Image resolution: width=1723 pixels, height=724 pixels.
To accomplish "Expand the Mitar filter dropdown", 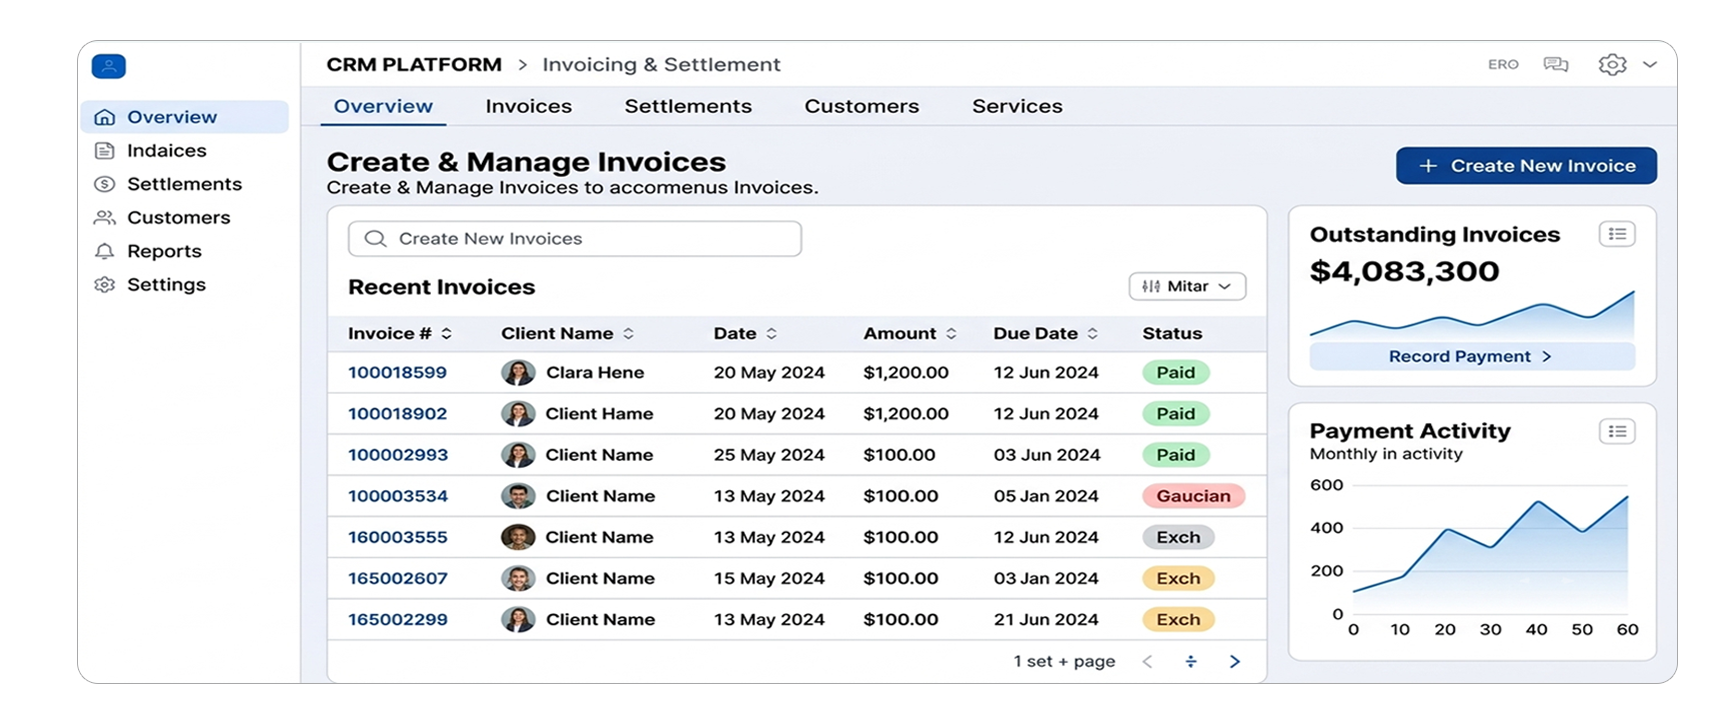I will [1187, 286].
